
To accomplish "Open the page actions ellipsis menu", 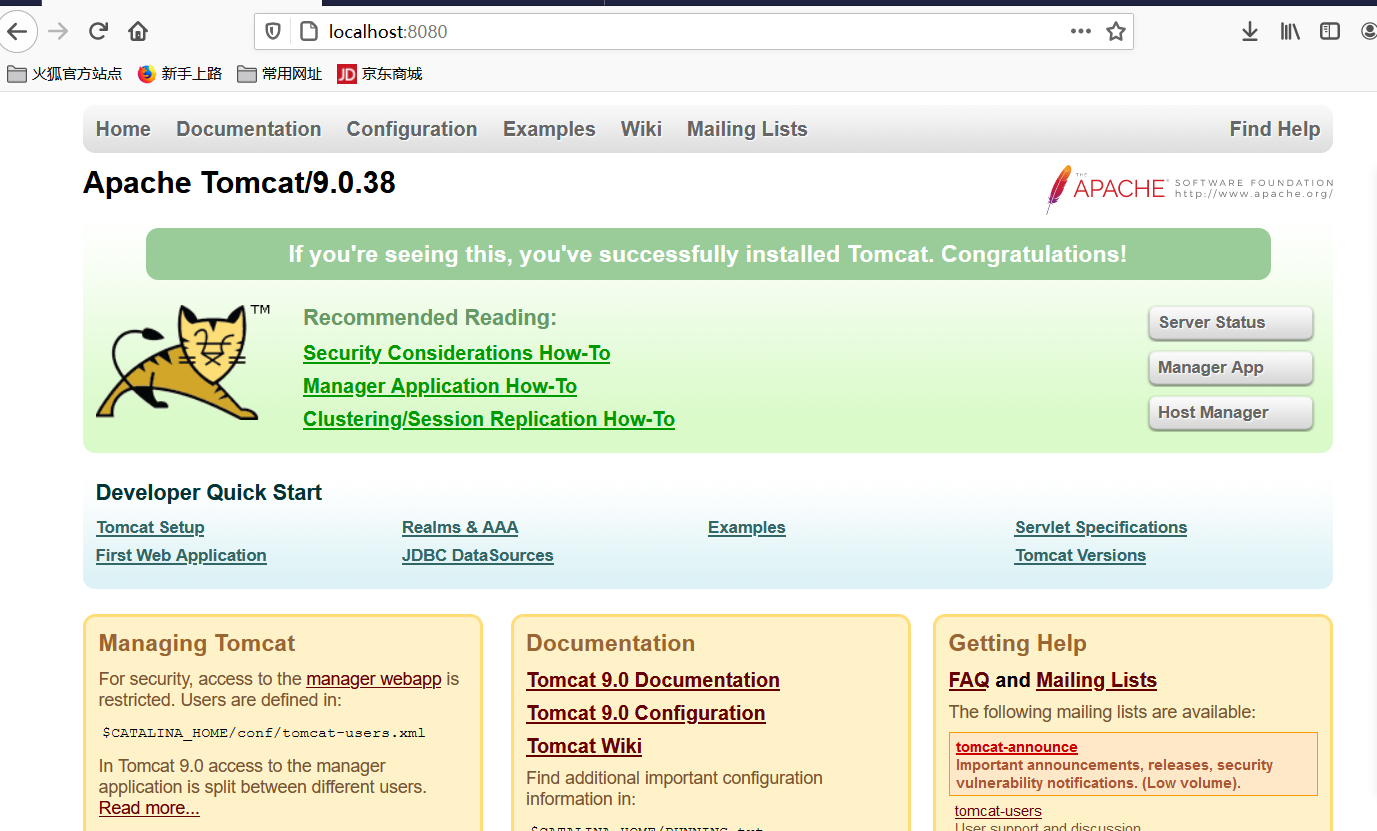I will (1080, 31).
